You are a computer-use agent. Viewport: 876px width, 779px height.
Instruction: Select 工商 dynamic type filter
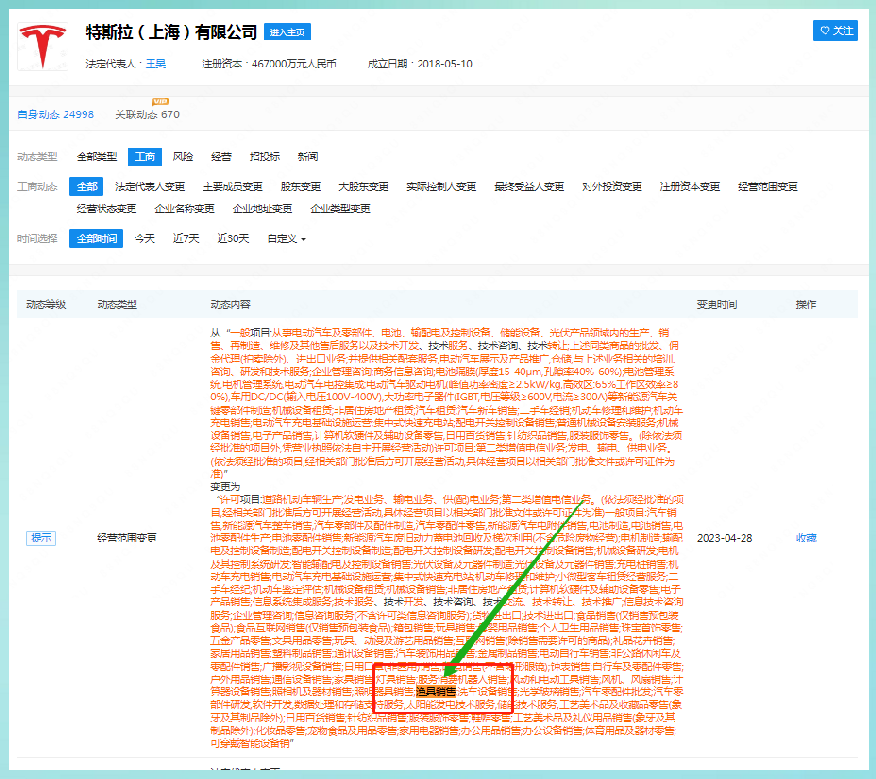[145, 156]
